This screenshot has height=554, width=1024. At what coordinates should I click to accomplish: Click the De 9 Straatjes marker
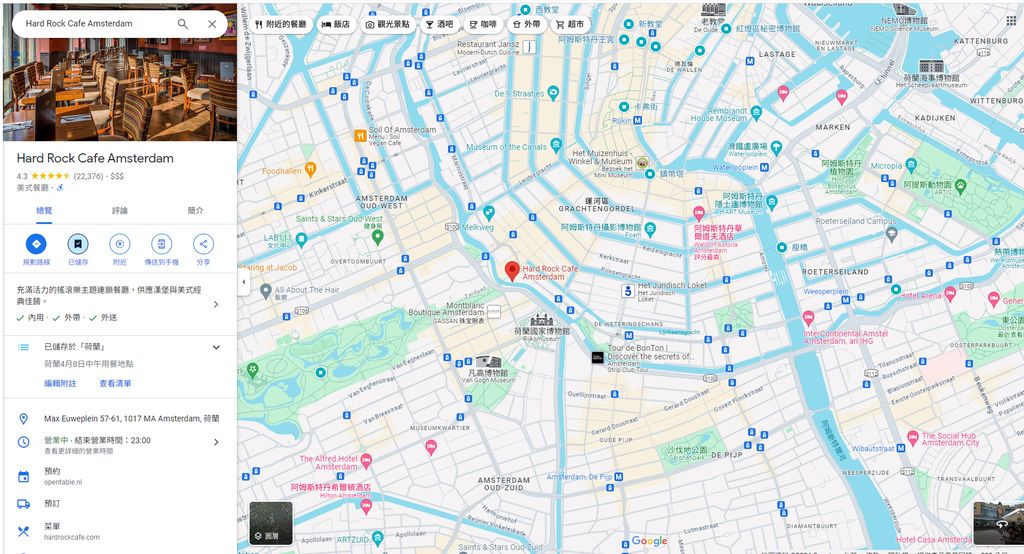553,92
